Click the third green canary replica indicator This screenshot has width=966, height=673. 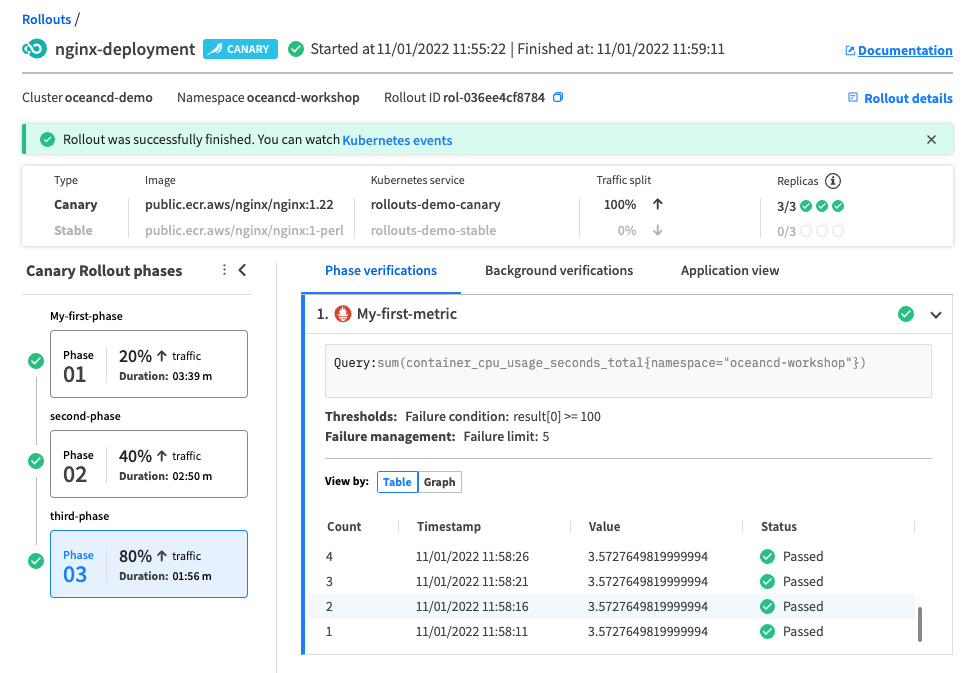tap(838, 206)
